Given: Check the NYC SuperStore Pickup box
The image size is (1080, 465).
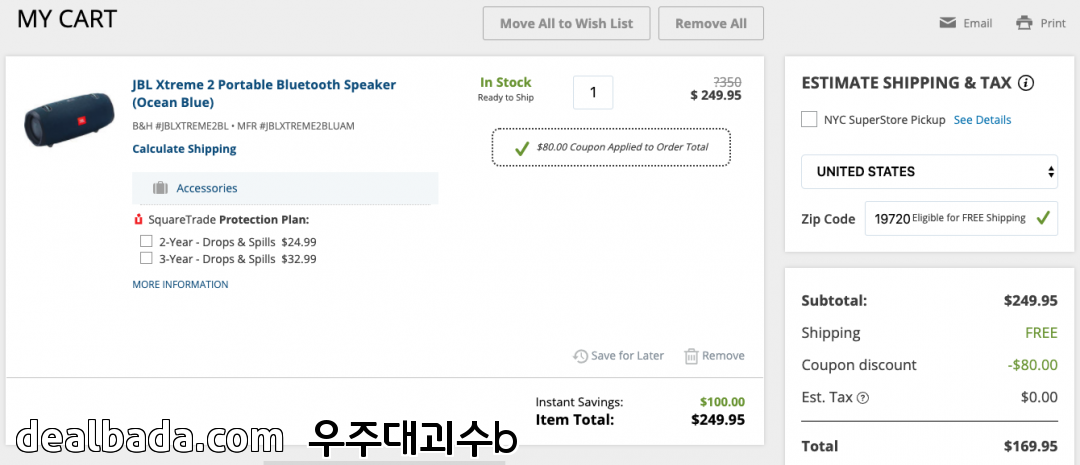Looking at the screenshot, I should (809, 120).
